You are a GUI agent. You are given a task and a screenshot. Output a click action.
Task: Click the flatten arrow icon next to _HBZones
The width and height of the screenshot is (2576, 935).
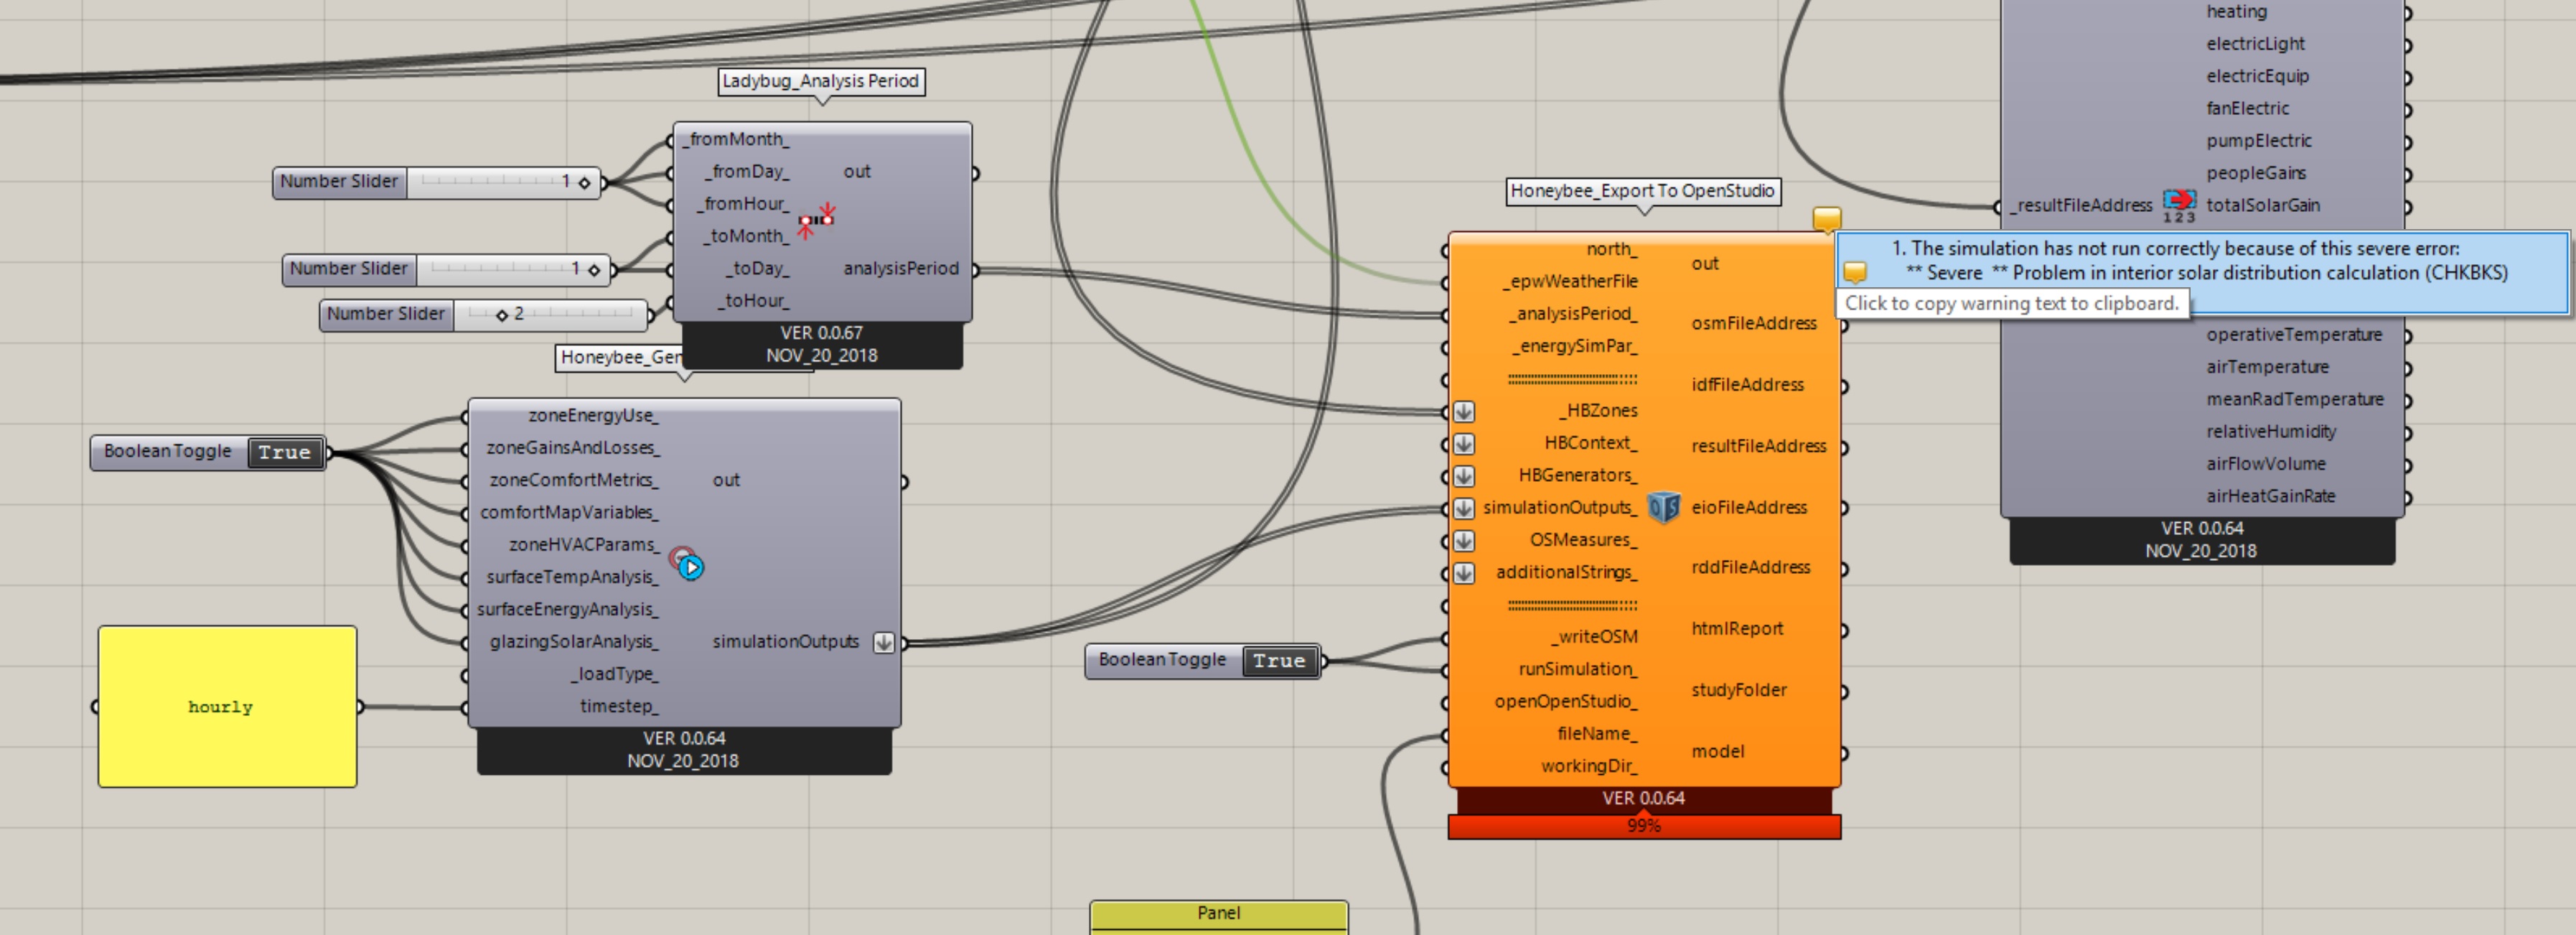click(x=1464, y=411)
